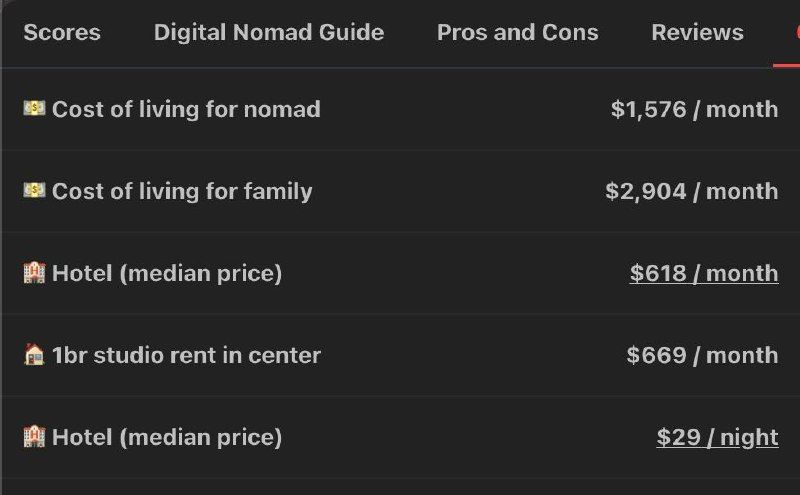The width and height of the screenshot is (800, 495).
Task: Select the Cost of living for nomad label
Action: point(186,109)
